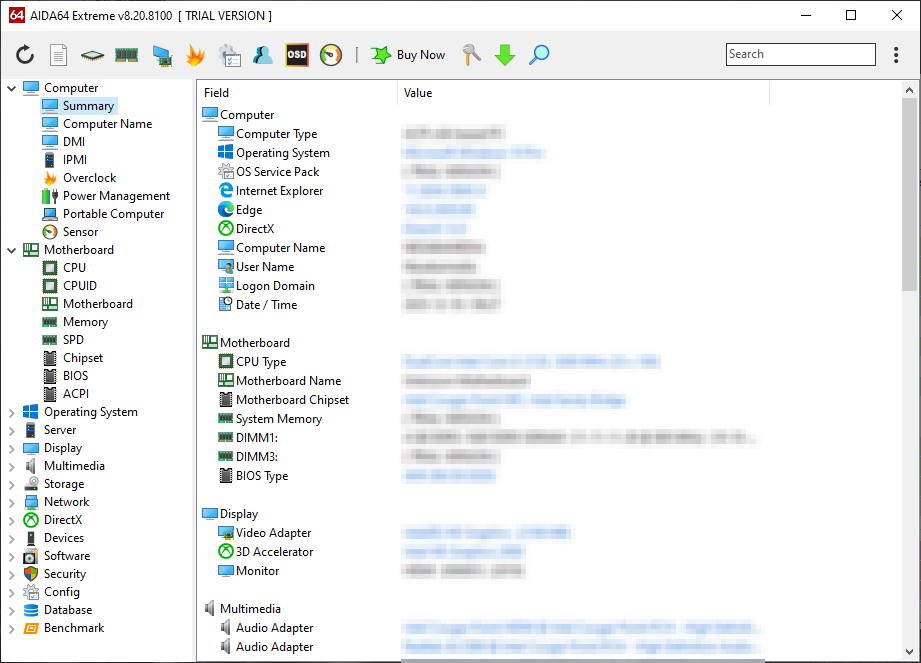Select CPUID under Motherboard tree
Image resolution: width=921 pixels, height=663 pixels.
point(79,286)
